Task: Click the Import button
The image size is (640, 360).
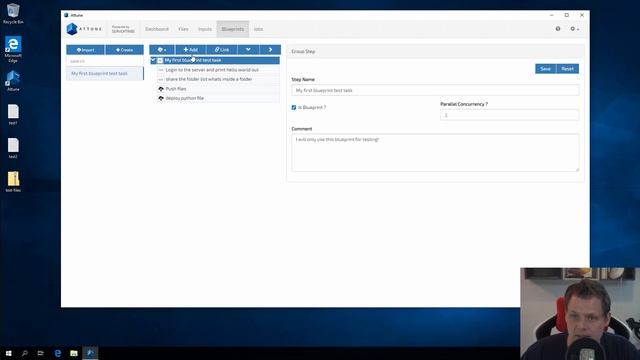Action: click(85, 50)
